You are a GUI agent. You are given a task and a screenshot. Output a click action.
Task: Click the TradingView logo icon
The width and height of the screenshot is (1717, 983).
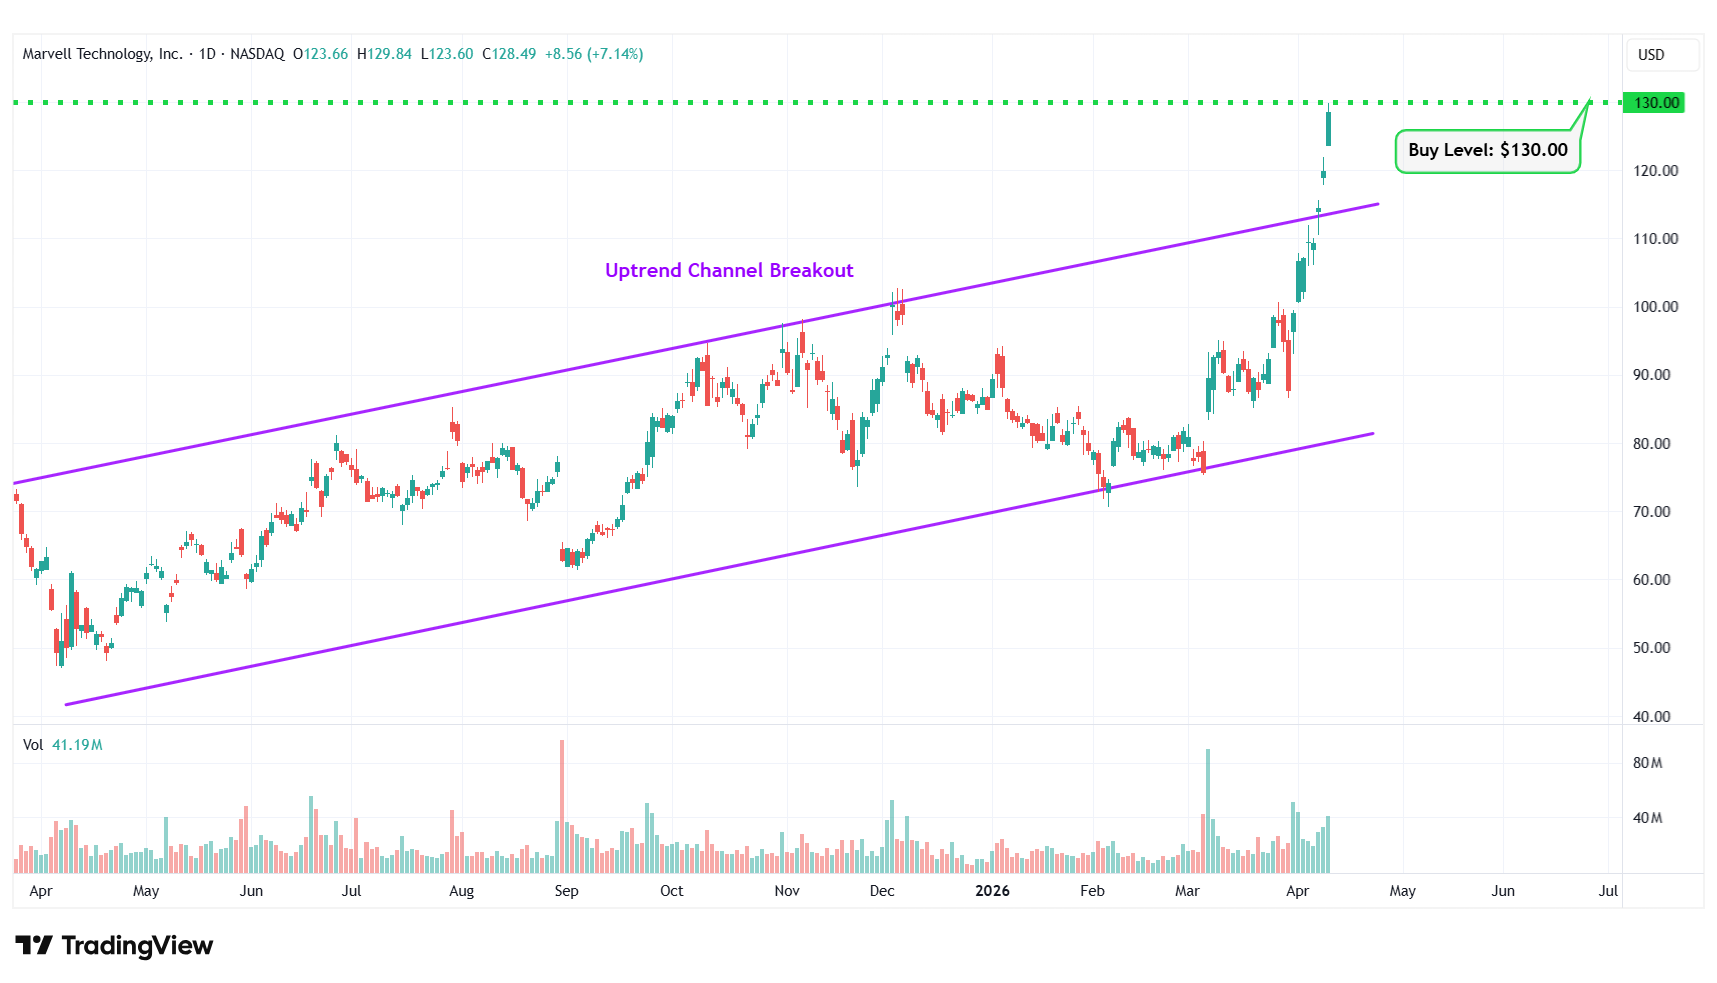34,945
